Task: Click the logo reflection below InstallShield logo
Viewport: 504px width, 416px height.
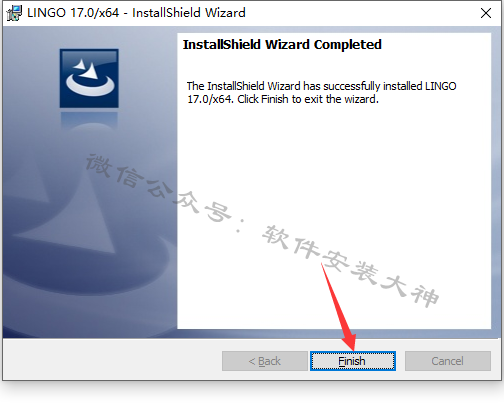Action: (89, 119)
